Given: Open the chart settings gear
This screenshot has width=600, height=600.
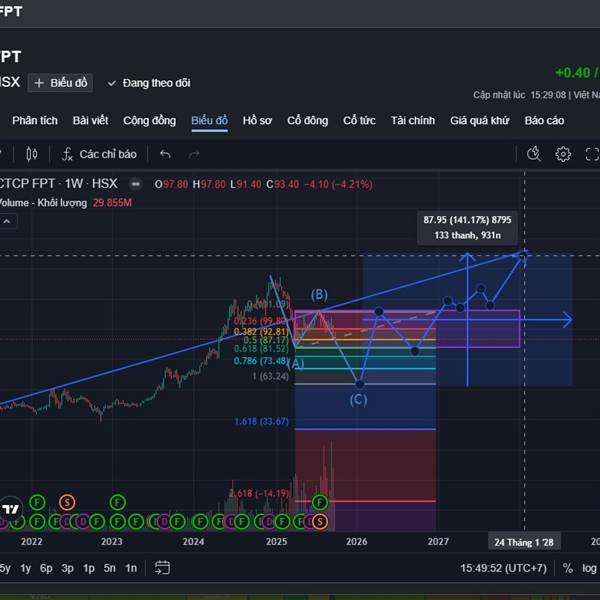Looking at the screenshot, I should (x=563, y=154).
